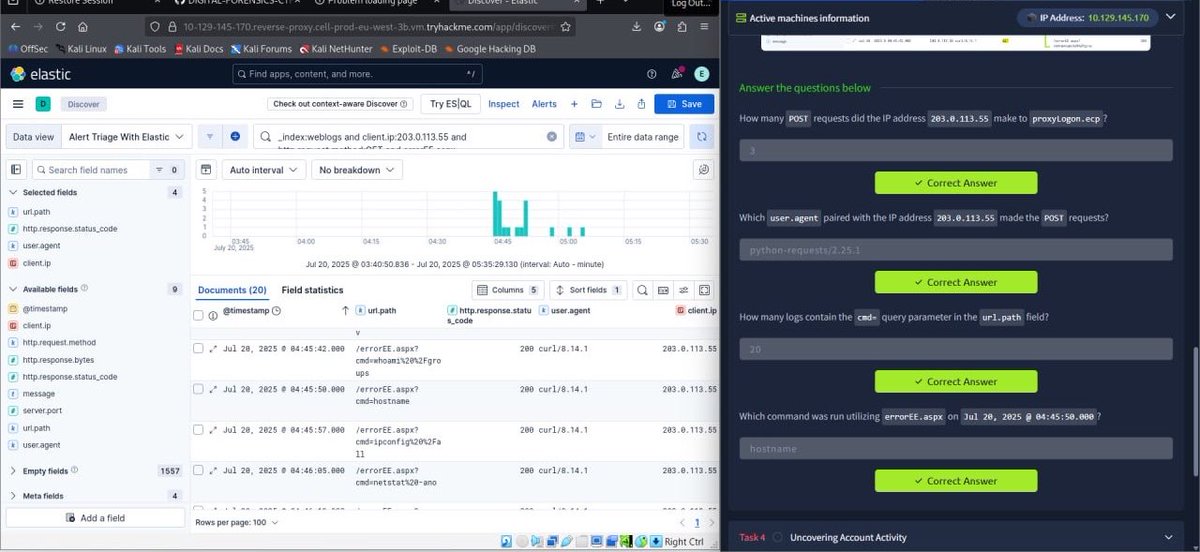The height and width of the screenshot is (552, 1200).
Task: Click the blue Save button
Action: tap(684, 104)
